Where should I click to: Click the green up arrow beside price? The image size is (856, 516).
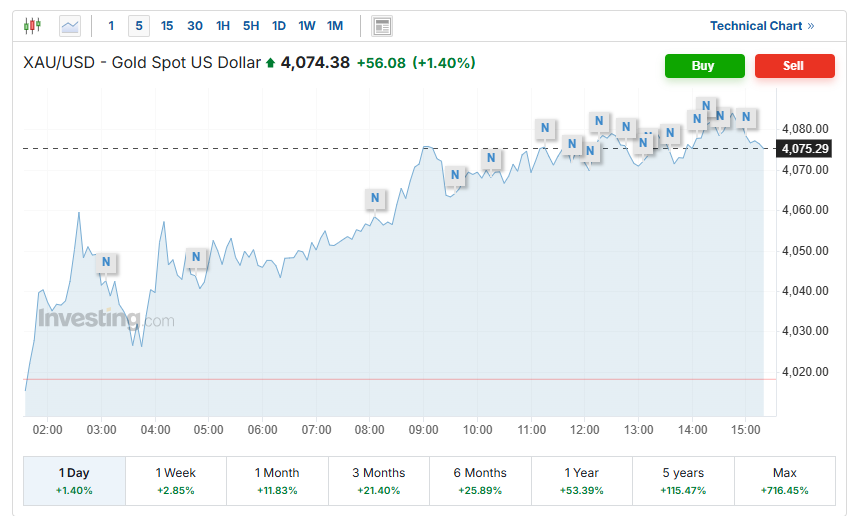pyautogui.click(x=270, y=63)
